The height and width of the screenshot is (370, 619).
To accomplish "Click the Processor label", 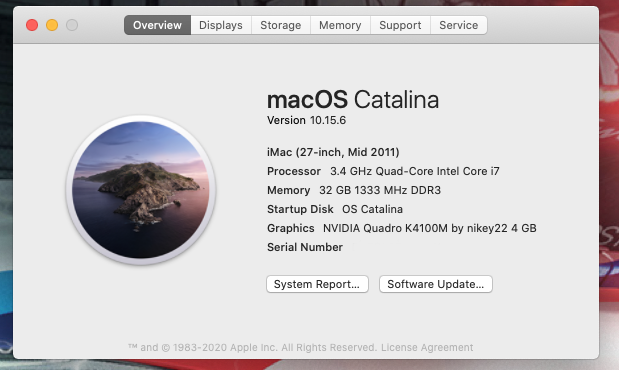I will 294,171.
